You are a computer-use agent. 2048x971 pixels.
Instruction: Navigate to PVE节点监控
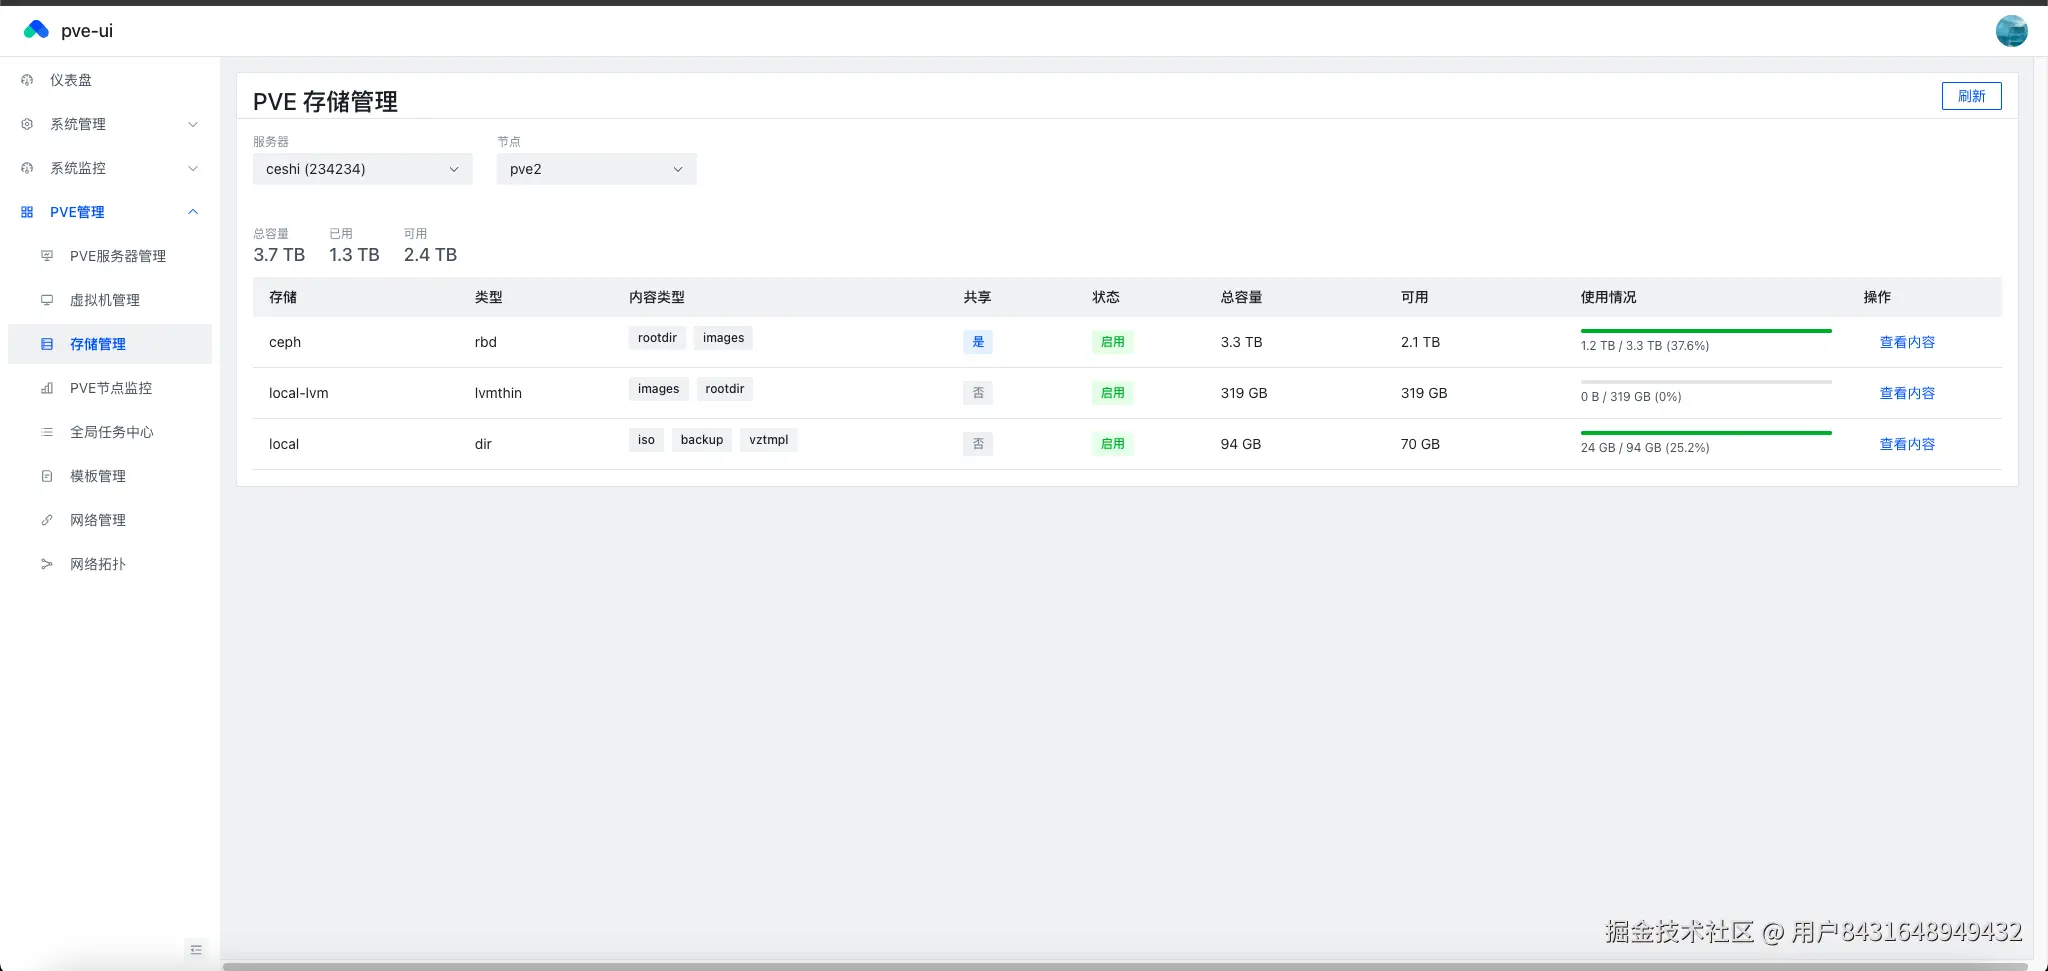[x=110, y=388]
